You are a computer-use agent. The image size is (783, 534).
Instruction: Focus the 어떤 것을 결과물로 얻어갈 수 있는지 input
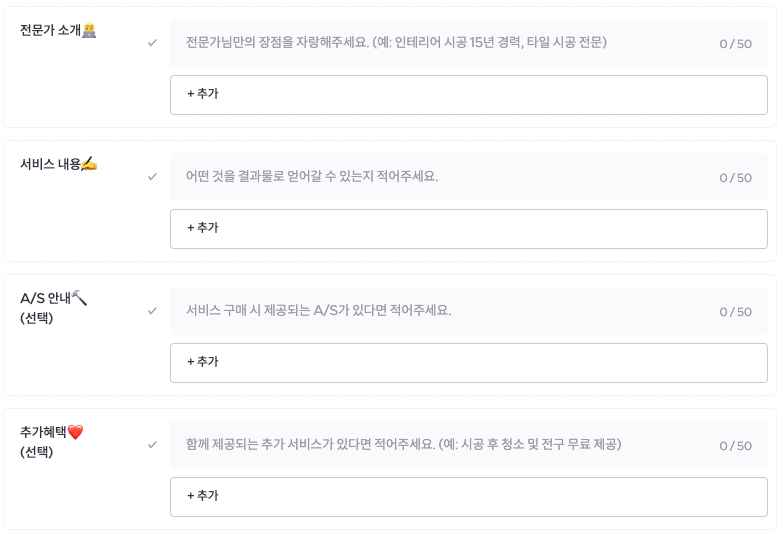(x=468, y=177)
